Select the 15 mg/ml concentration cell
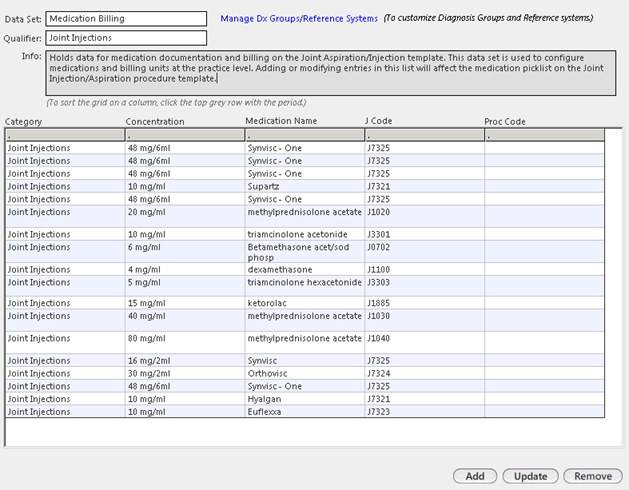 tap(185, 303)
